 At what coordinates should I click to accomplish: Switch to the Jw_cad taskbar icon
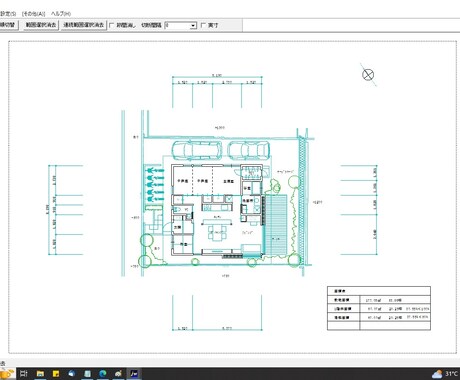pos(134,374)
